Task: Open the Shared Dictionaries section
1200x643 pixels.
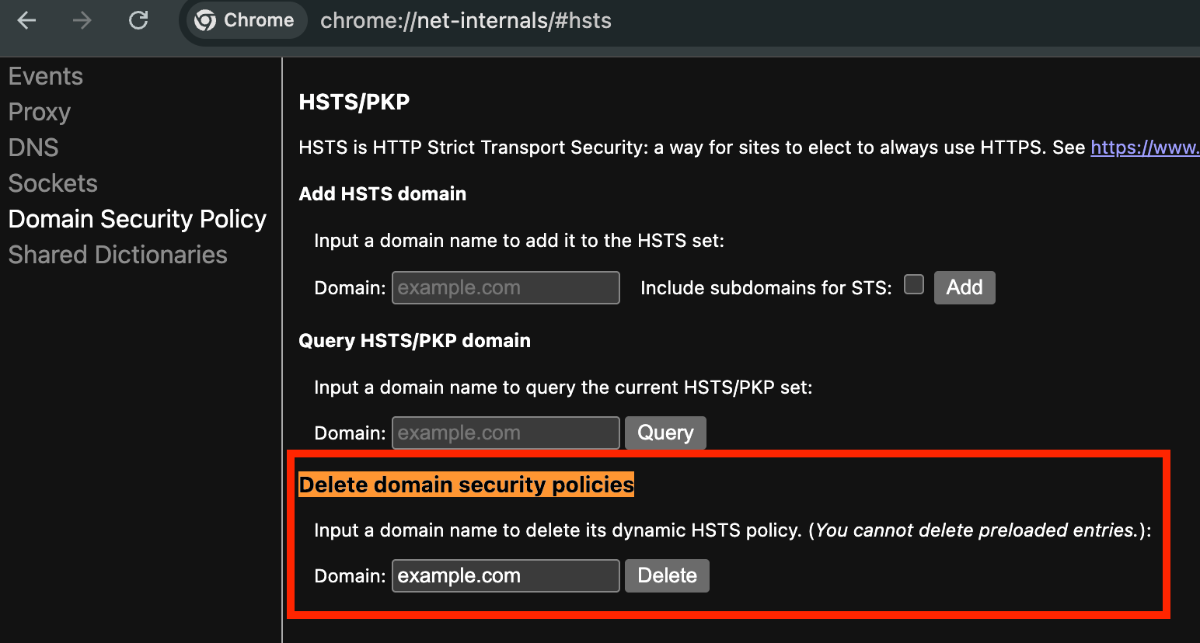Action: click(117, 254)
